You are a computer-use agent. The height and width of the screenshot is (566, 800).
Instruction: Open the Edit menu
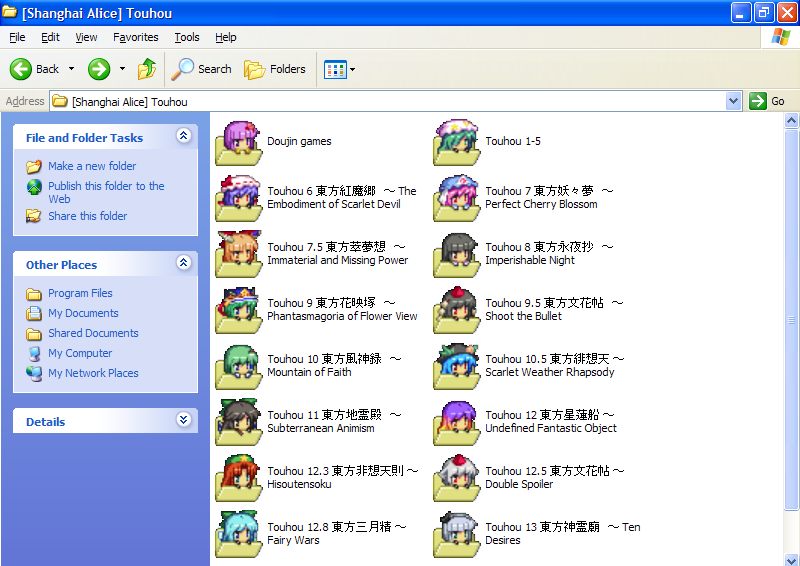point(50,37)
